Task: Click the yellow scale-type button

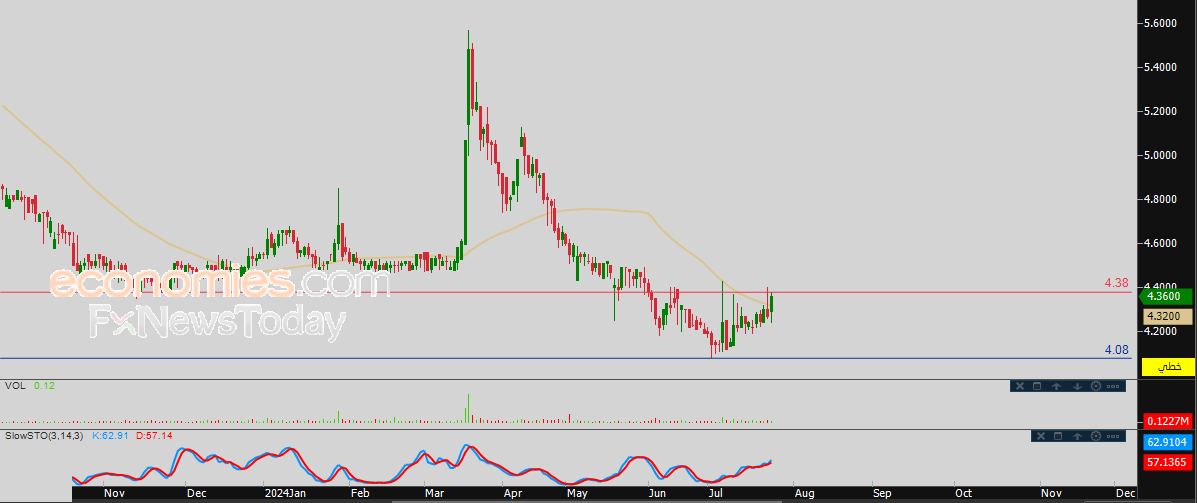Action: 1167,367
